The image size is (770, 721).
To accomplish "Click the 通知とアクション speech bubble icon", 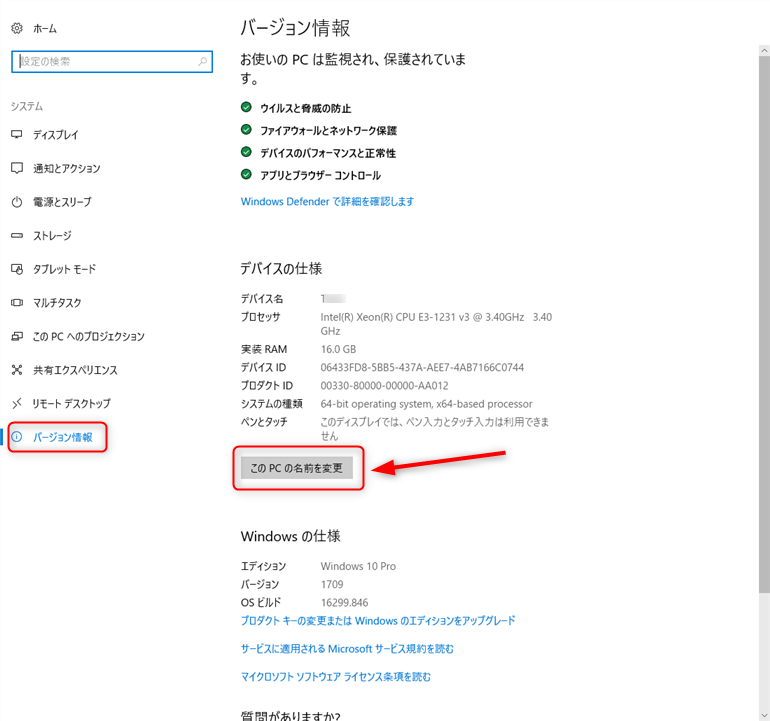I will [x=17, y=168].
